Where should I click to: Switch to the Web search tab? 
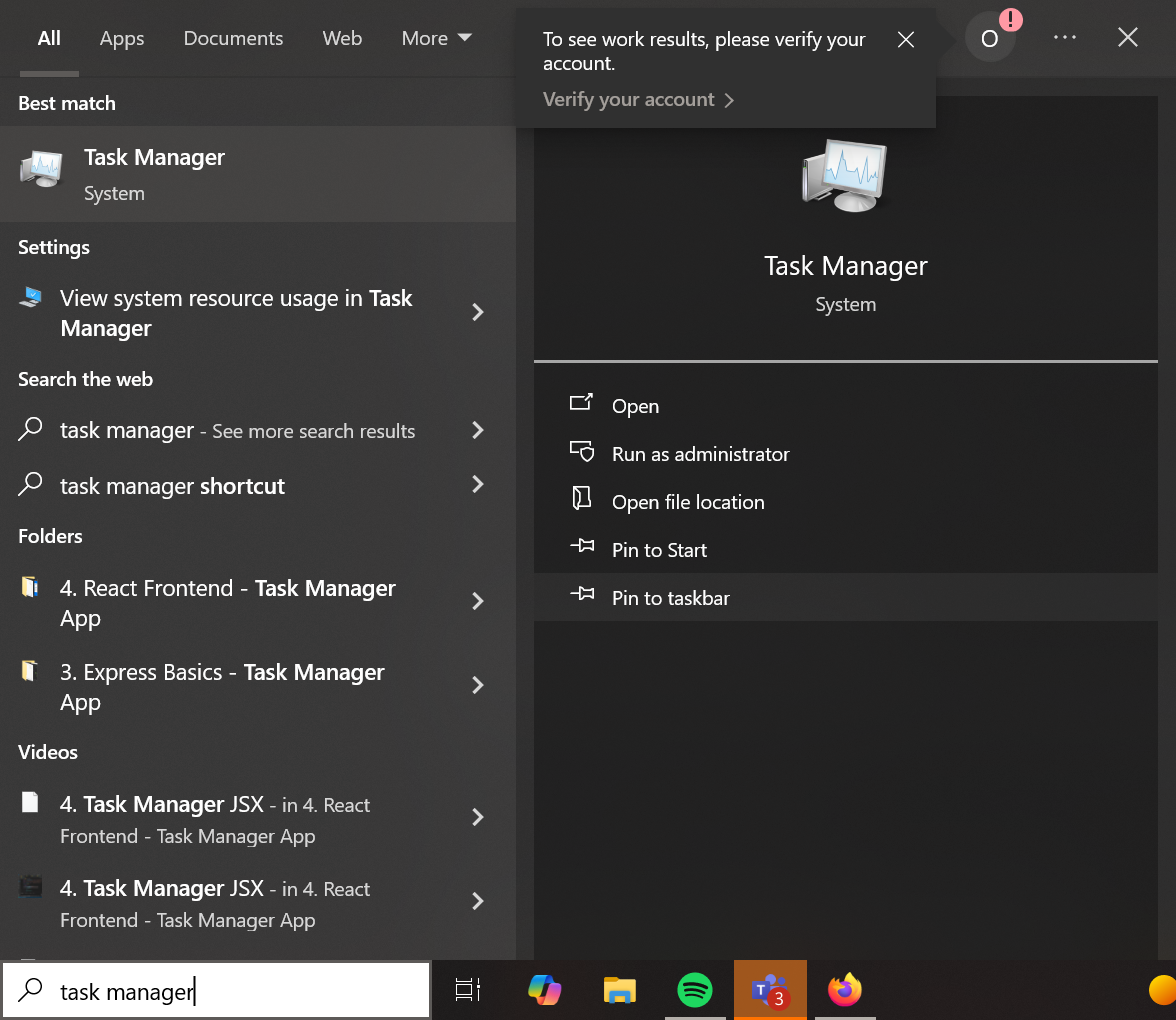coord(342,38)
